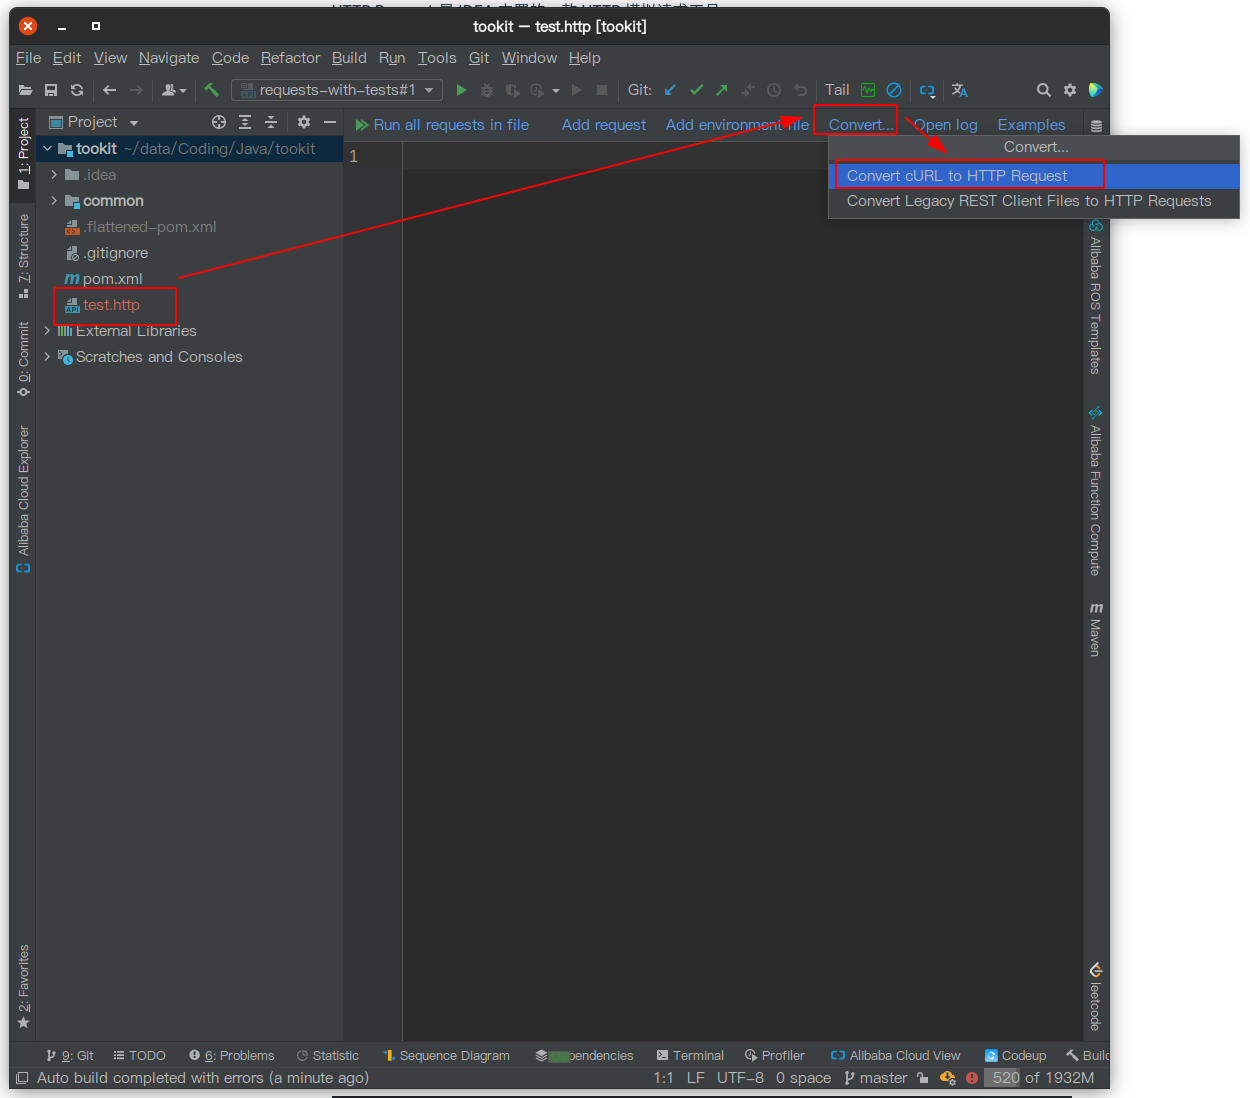Viewport: 1250px width, 1098px height.
Task: Open IDE settings gear icon in toolbar
Action: click(x=1070, y=90)
